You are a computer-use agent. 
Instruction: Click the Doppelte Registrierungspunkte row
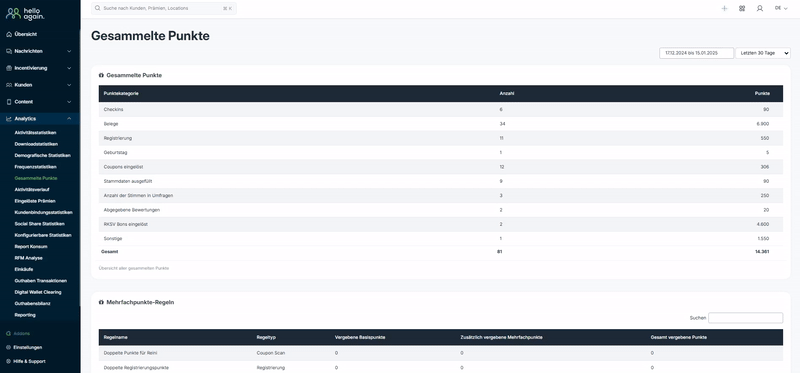pos(441,367)
